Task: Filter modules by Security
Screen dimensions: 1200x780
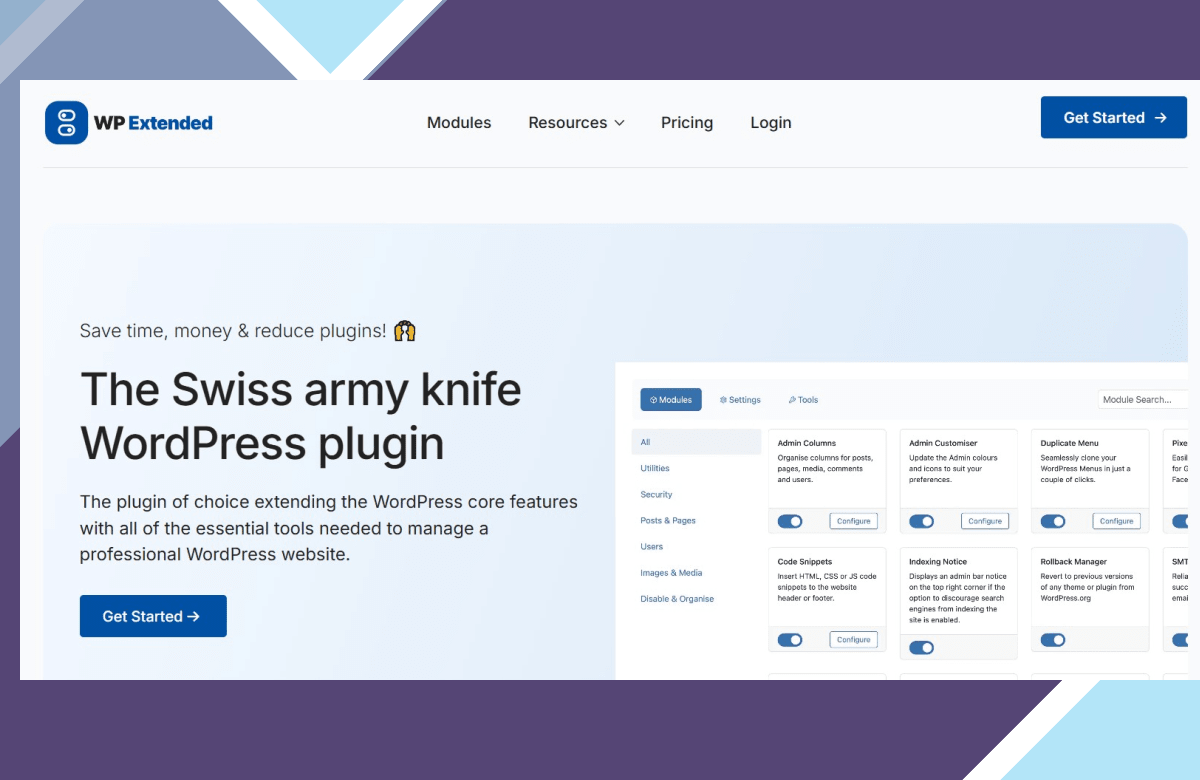Action: [x=656, y=494]
